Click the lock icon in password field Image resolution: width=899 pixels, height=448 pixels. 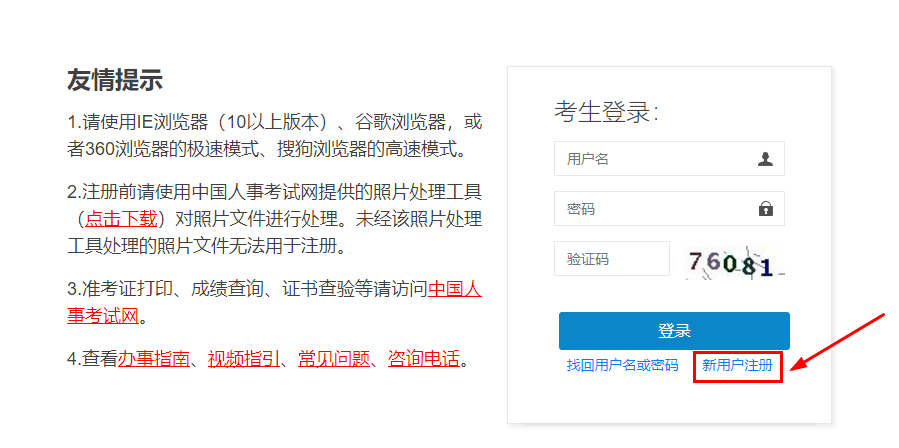[765, 209]
